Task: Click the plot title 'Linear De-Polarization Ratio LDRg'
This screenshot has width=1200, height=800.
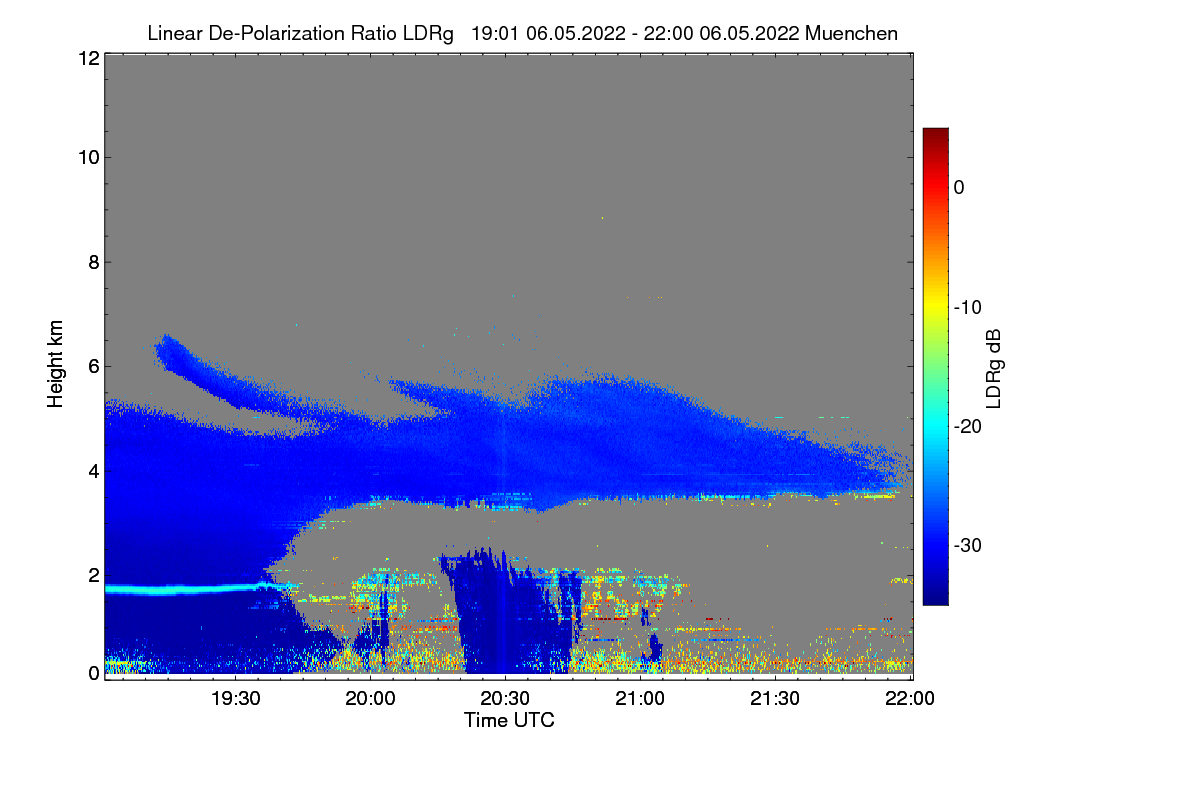Action: click(300, 34)
